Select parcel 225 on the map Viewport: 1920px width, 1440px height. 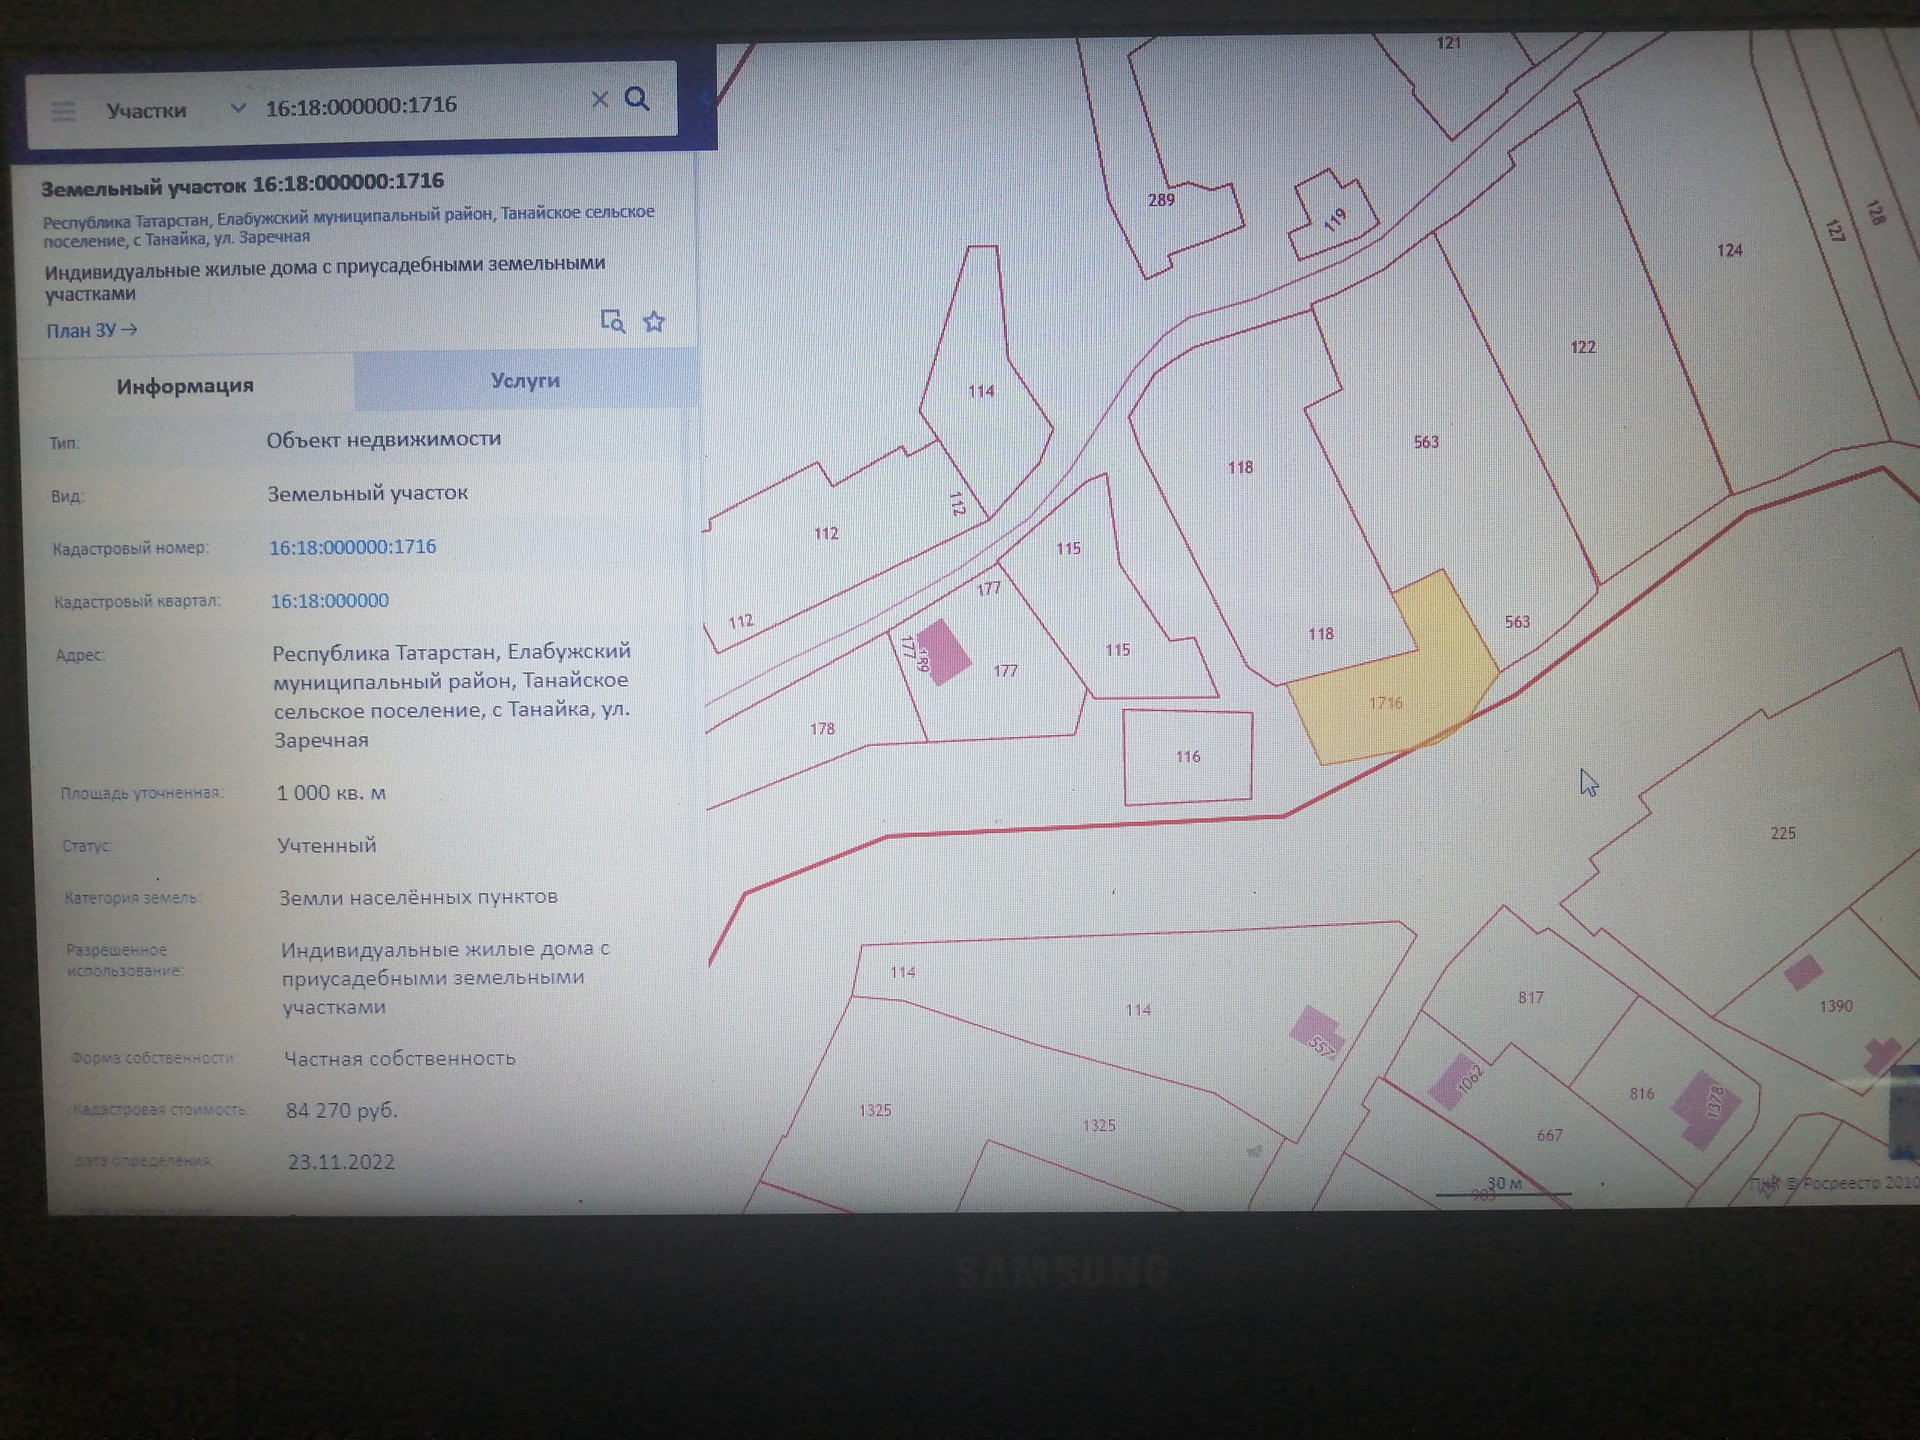click(1781, 833)
